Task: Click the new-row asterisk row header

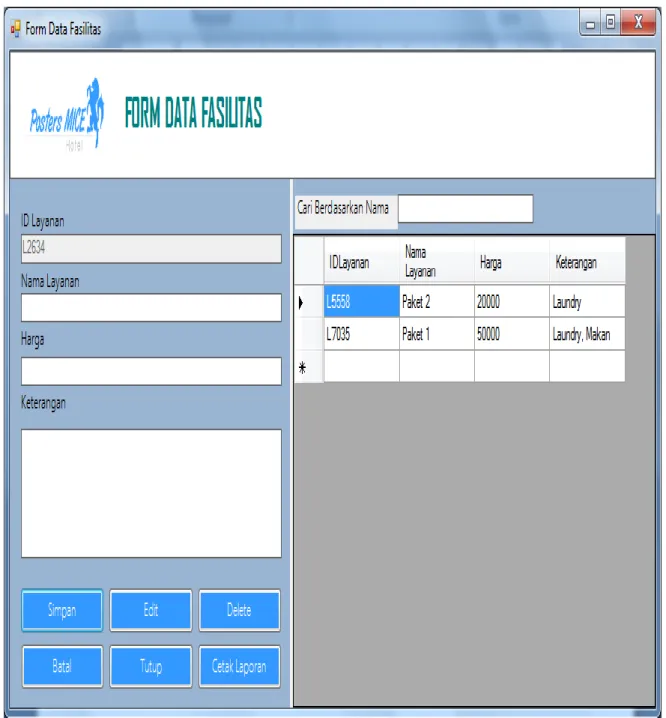Action: tap(309, 366)
